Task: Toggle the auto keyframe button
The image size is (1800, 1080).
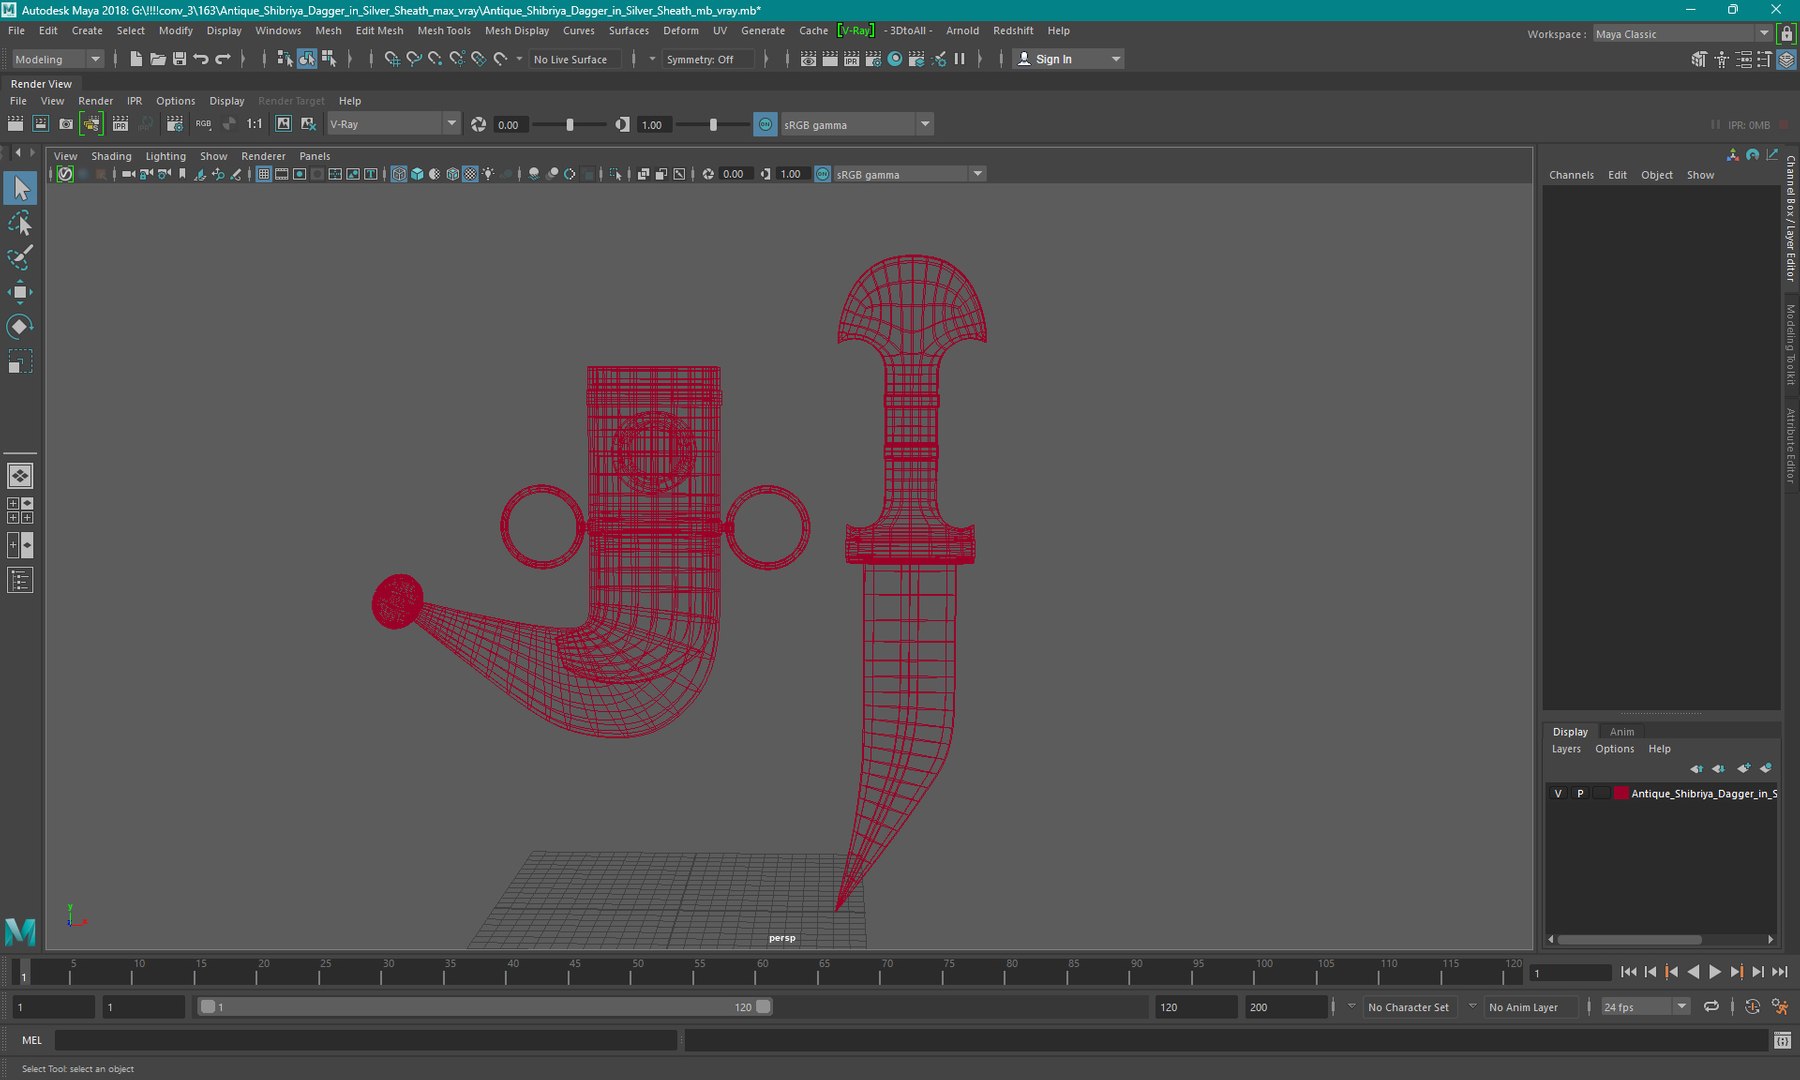Action: coord(1752,1007)
